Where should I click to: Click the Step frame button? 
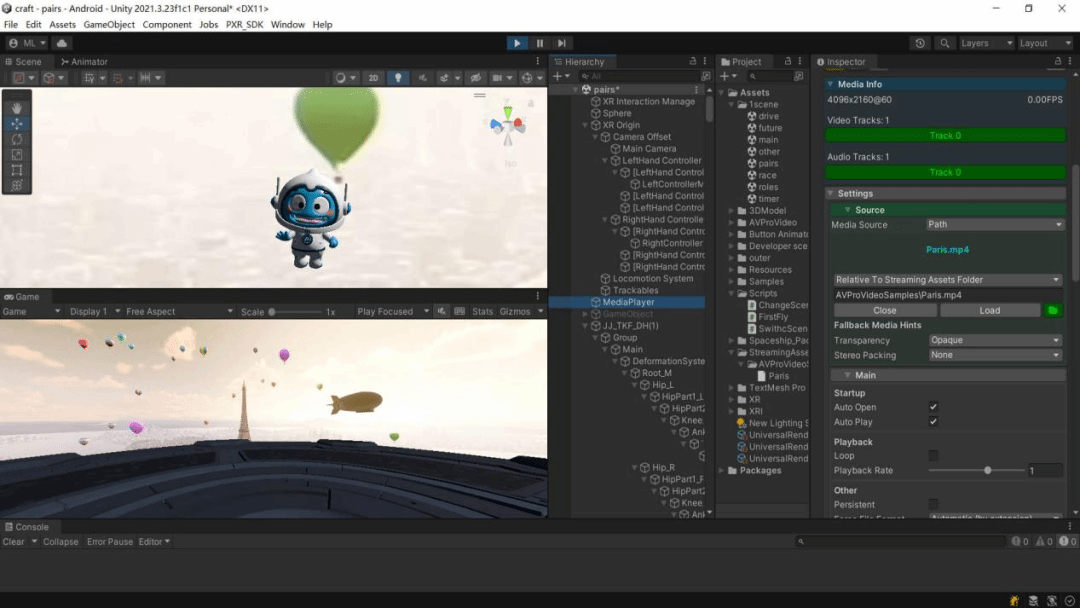click(x=562, y=43)
